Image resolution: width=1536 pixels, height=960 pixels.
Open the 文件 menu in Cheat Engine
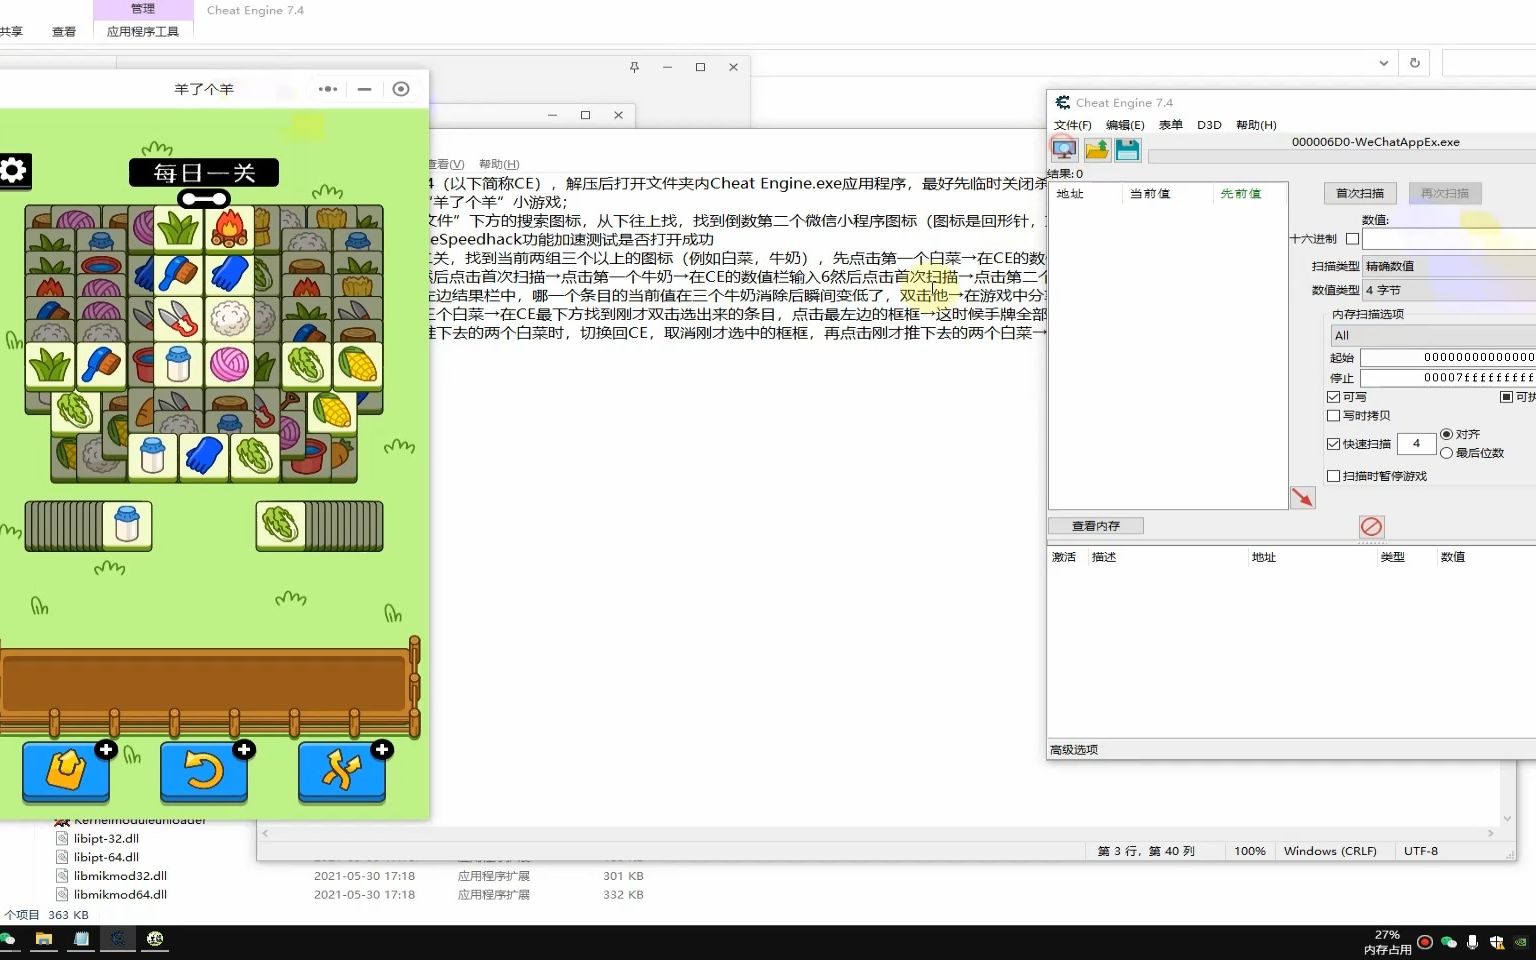[1071, 124]
